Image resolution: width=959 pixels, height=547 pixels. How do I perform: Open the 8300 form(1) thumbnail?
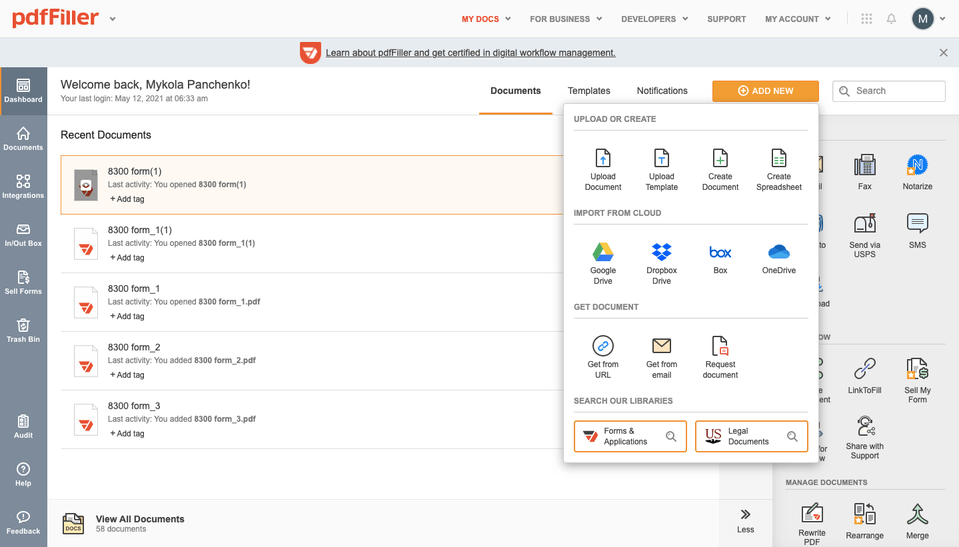pos(86,185)
